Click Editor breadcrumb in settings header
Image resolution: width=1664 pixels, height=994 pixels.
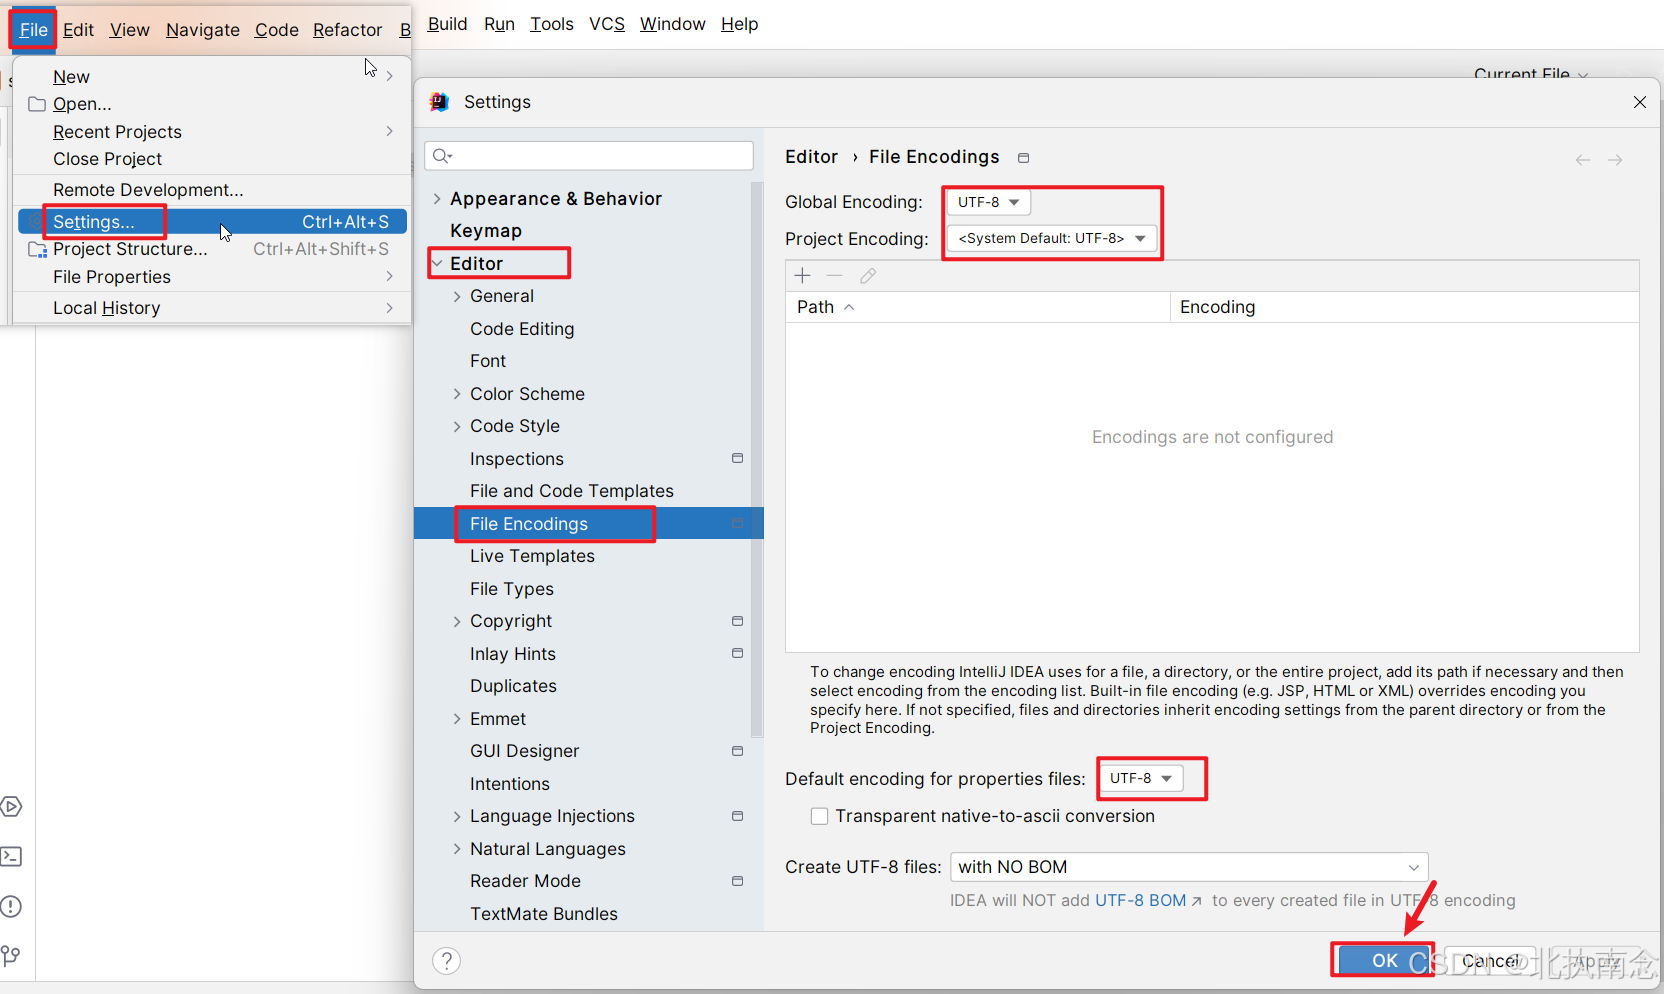click(x=811, y=157)
